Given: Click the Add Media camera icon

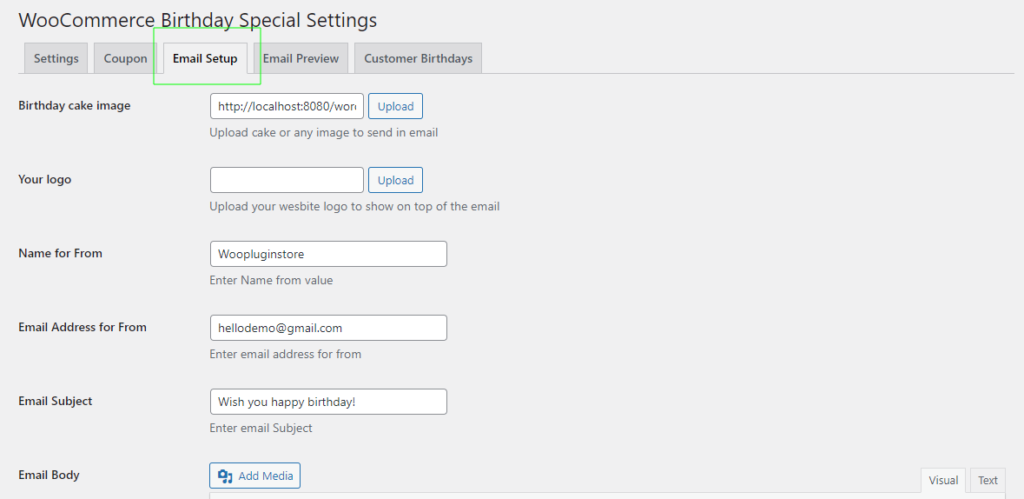Looking at the screenshot, I should click(x=225, y=476).
